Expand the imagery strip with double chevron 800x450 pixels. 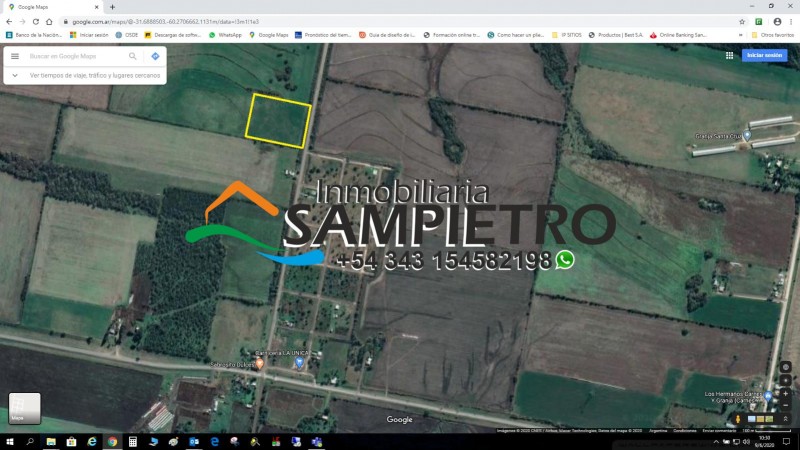pyautogui.click(x=786, y=419)
